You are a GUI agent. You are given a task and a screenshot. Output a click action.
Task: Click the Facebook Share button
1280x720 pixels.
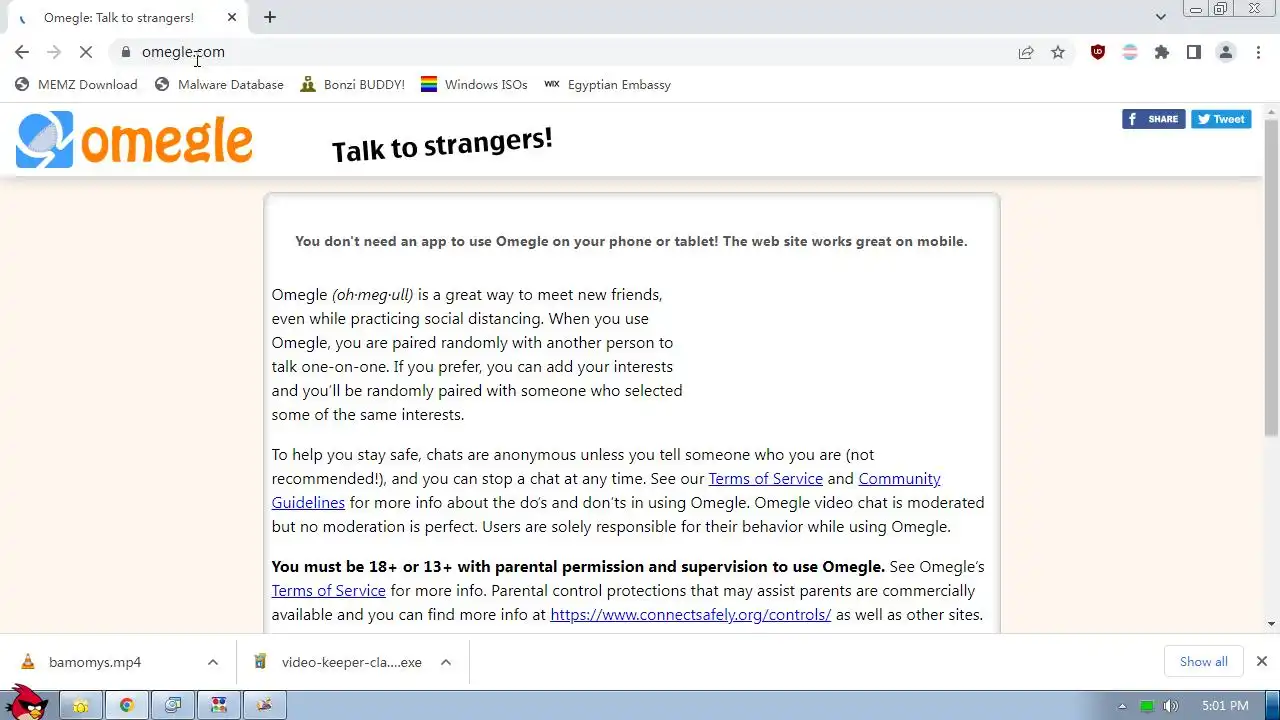pyautogui.click(x=1153, y=119)
